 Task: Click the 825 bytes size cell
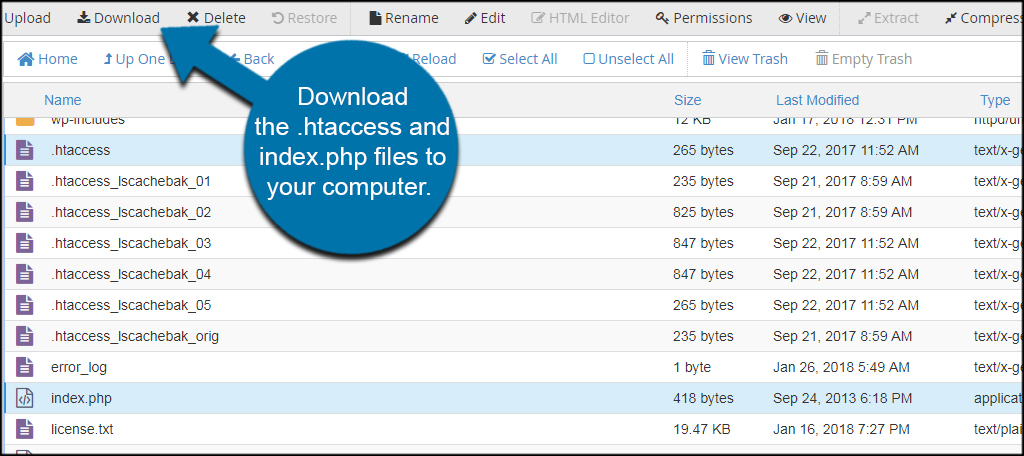click(703, 212)
